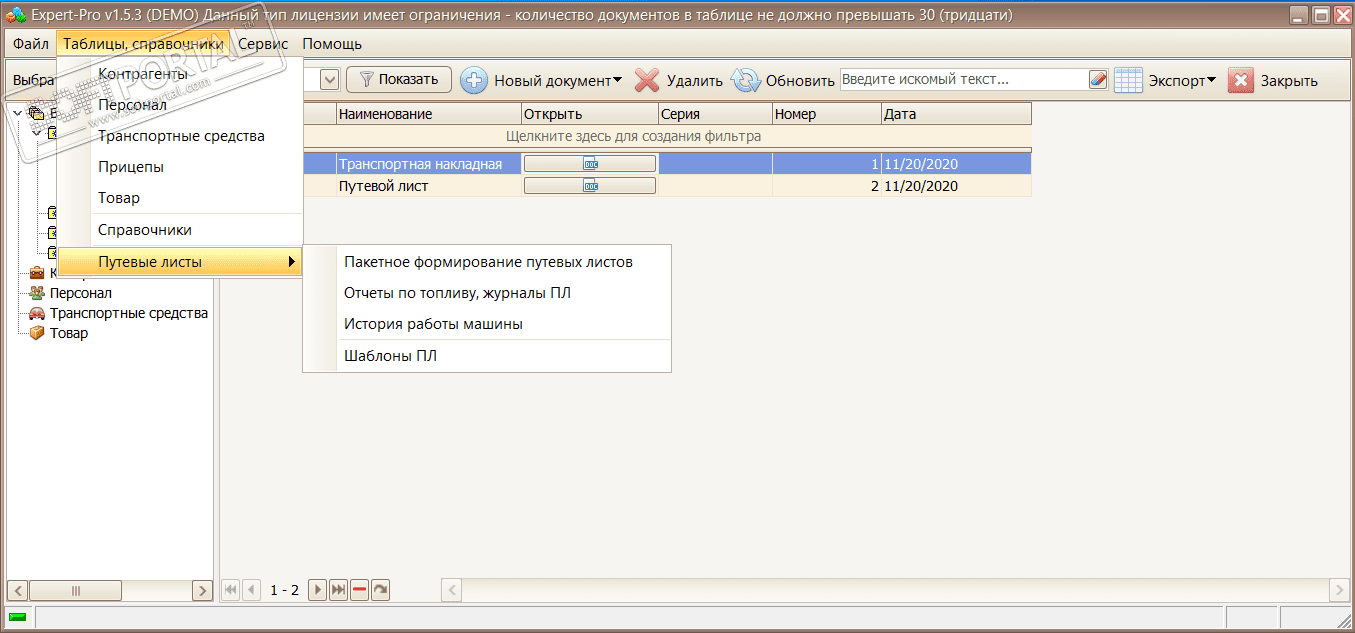Click the funnel icon on Показать
This screenshot has height=633, width=1355.
(366, 80)
